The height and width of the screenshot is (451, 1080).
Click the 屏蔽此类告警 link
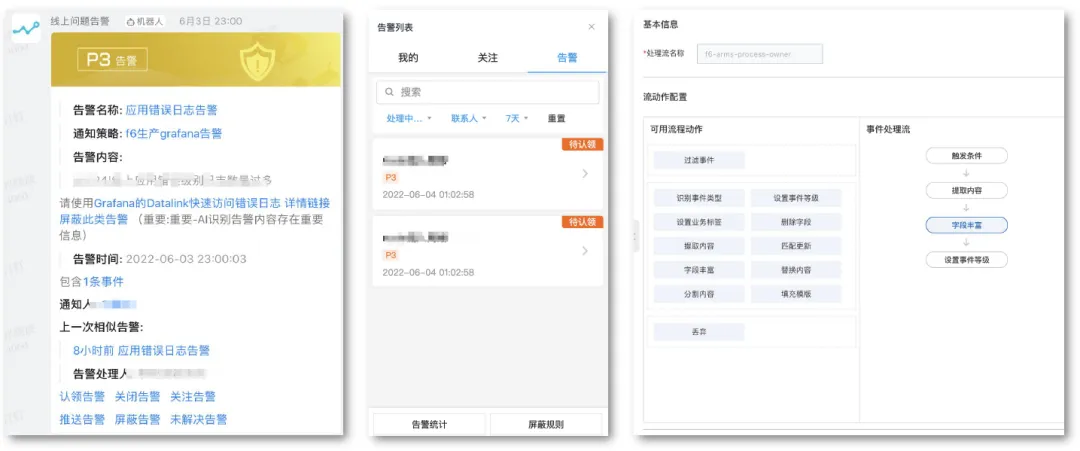94,220
